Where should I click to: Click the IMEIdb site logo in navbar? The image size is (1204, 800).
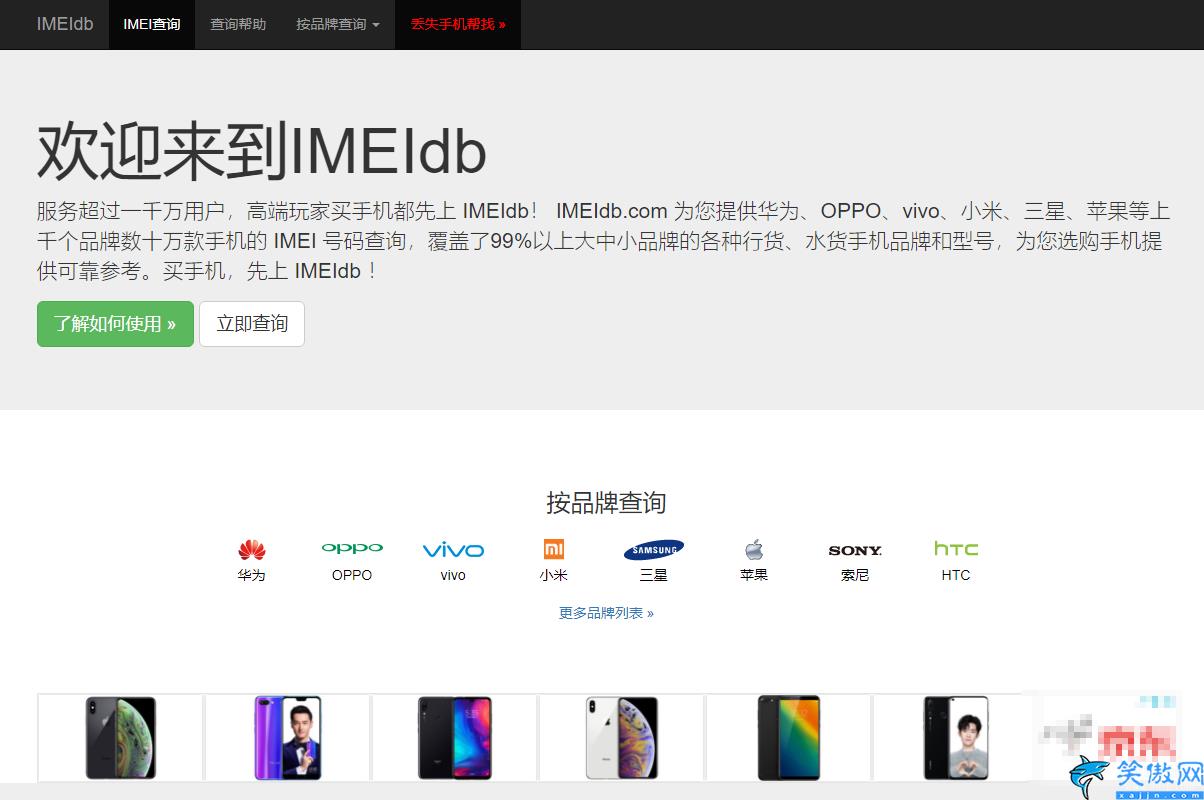65,24
